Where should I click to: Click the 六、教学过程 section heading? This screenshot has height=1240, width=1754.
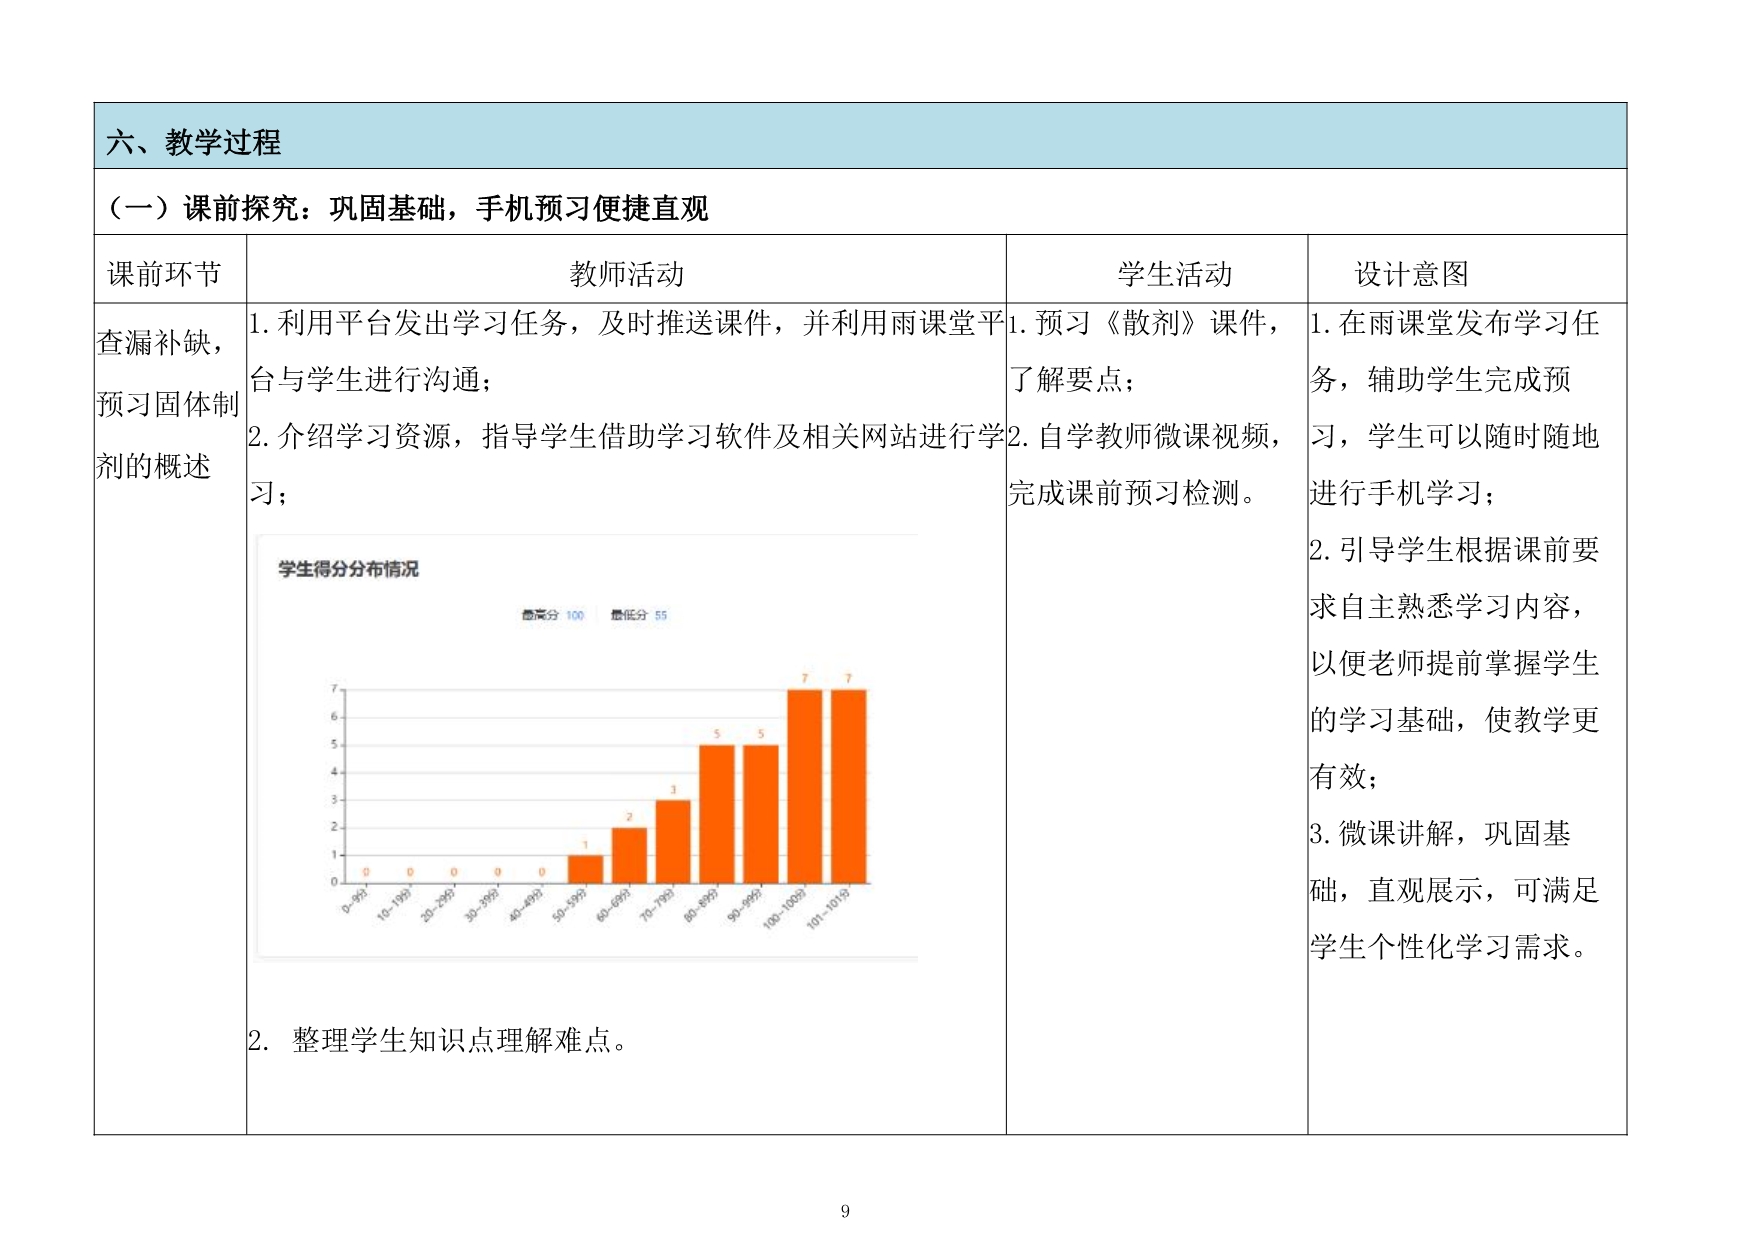point(193,142)
